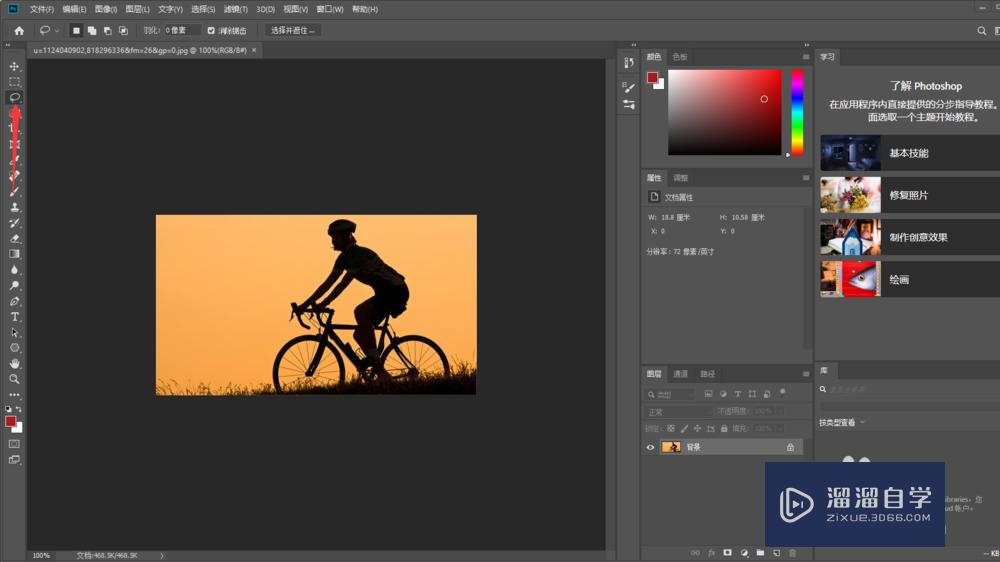This screenshot has height=562, width=1000.
Task: Hide the 背景 layer with eye icon
Action: tap(650, 447)
